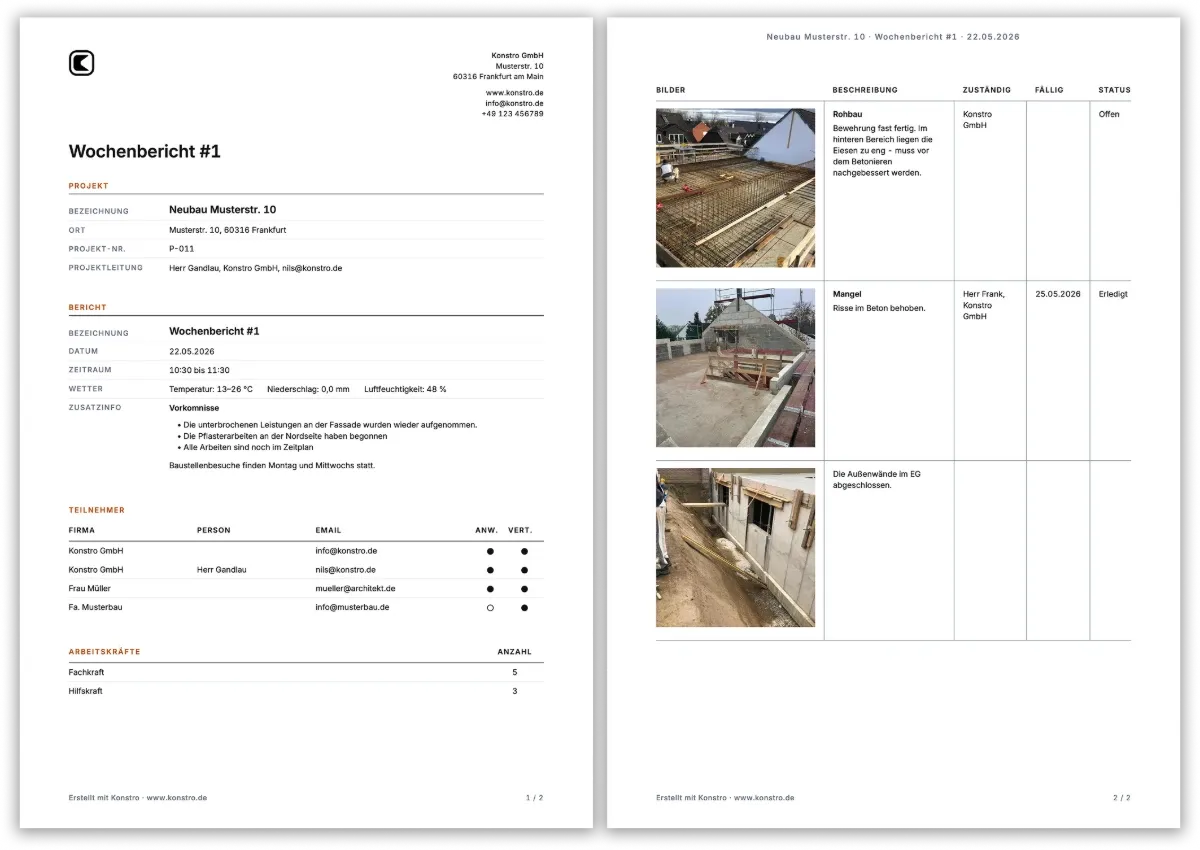This screenshot has height=850, width=1200.
Task: Click the Konstro logo icon
Action: click(x=81, y=63)
